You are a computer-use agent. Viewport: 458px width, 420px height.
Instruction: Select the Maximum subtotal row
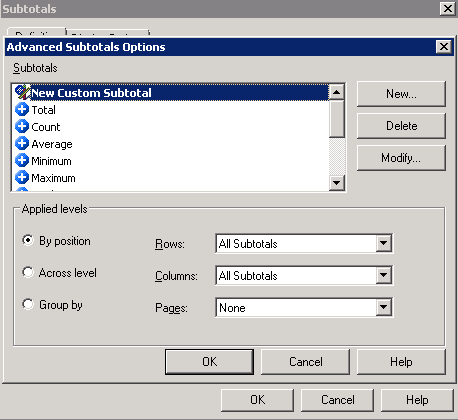click(170, 178)
